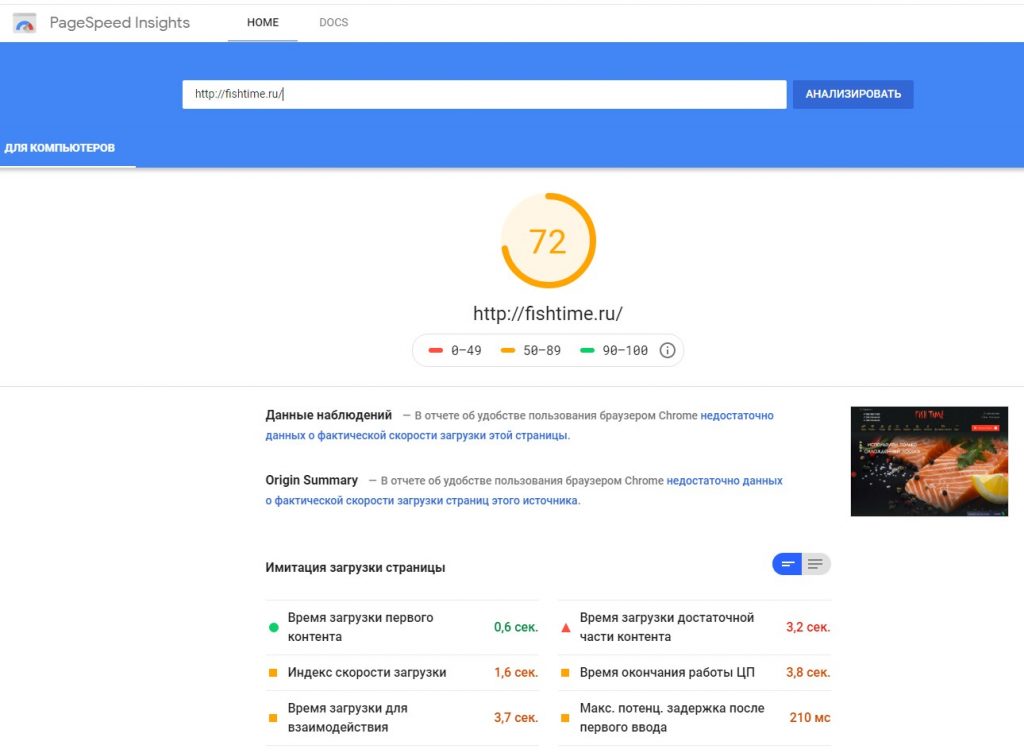Click the PageSpeed Insights logo icon

point(25,24)
